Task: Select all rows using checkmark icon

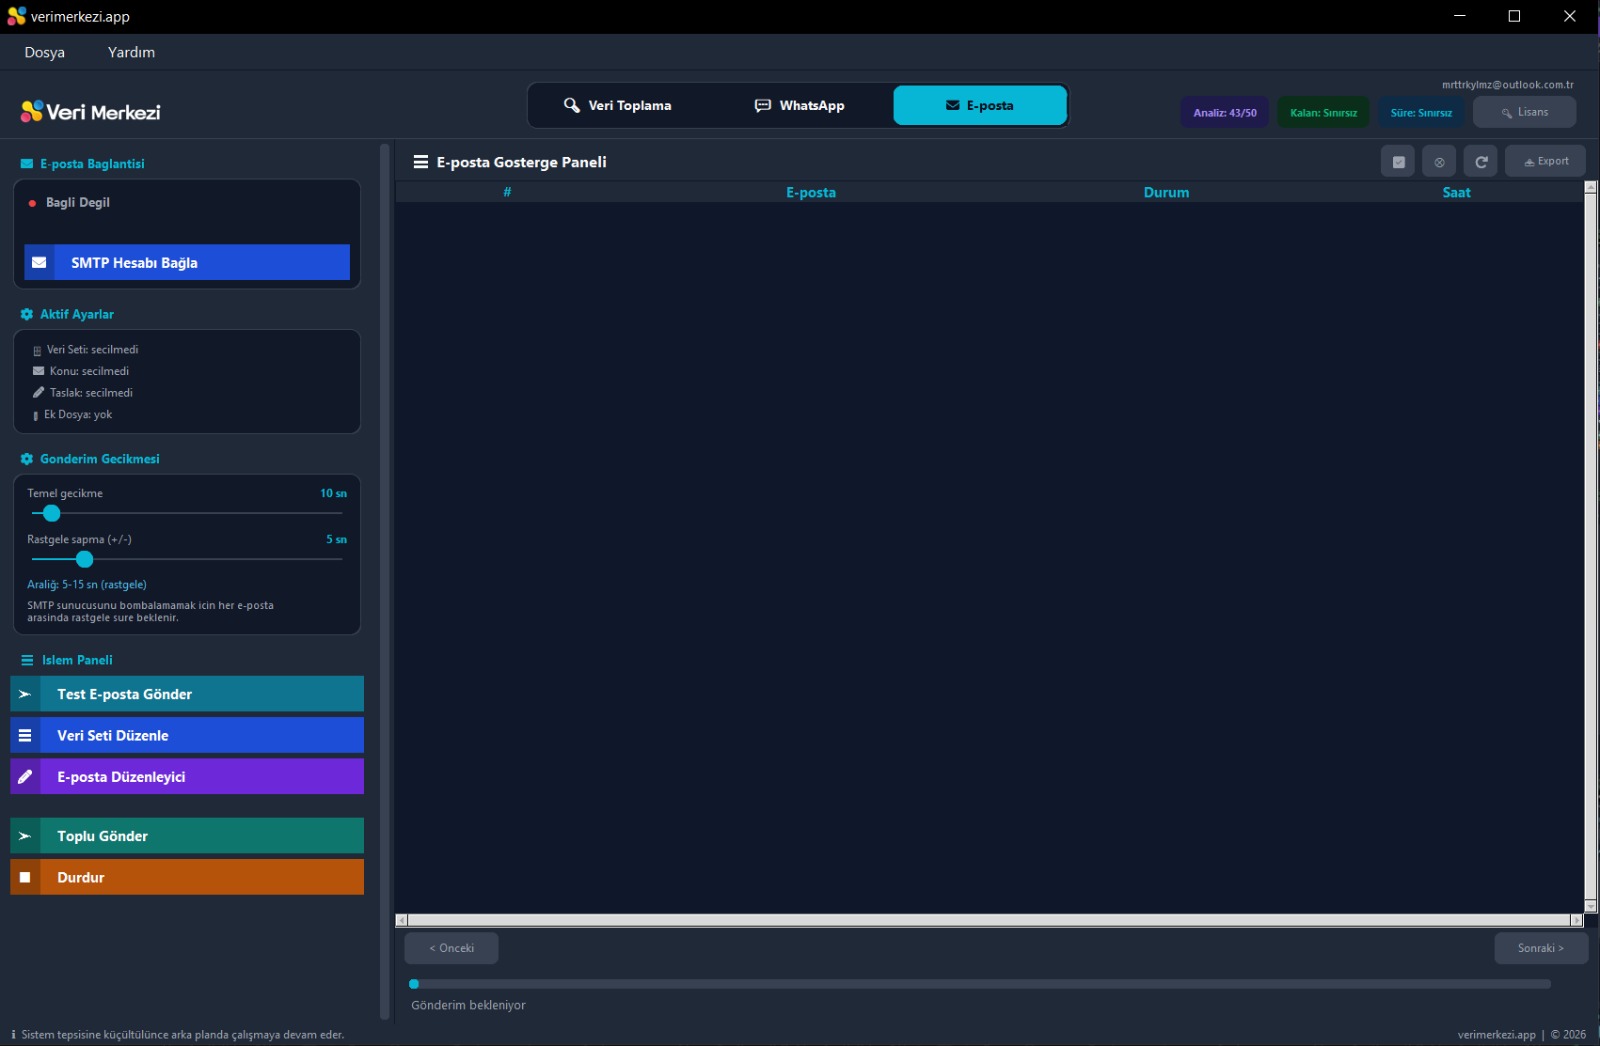Action: (x=1398, y=161)
